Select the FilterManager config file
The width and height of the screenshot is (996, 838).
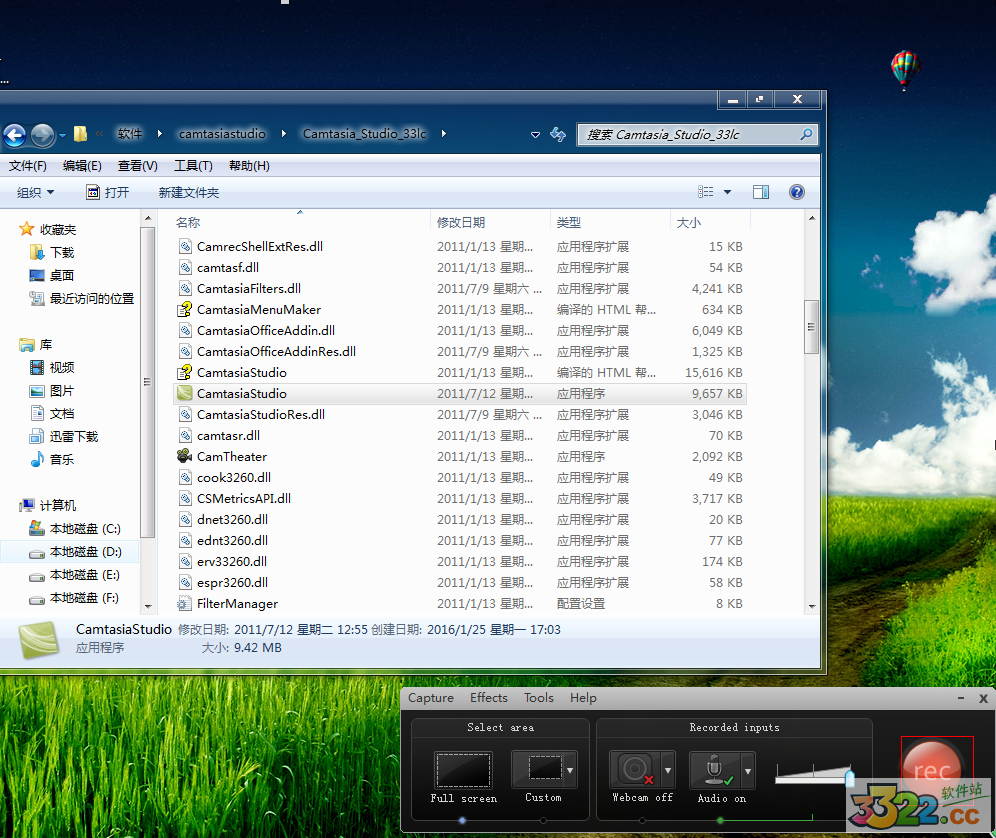tap(237, 604)
